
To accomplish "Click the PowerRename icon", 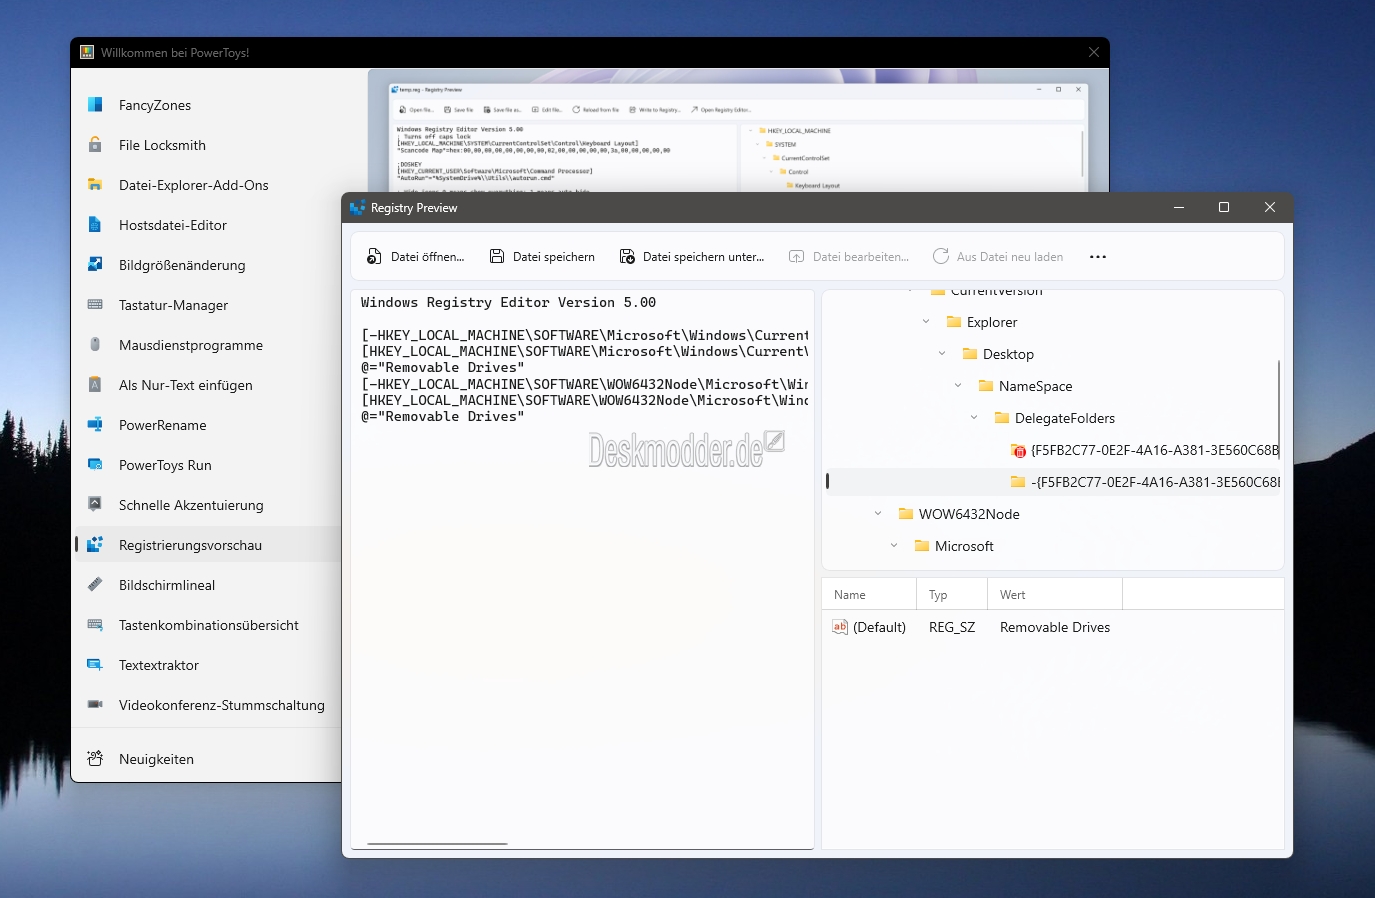I will click(95, 424).
